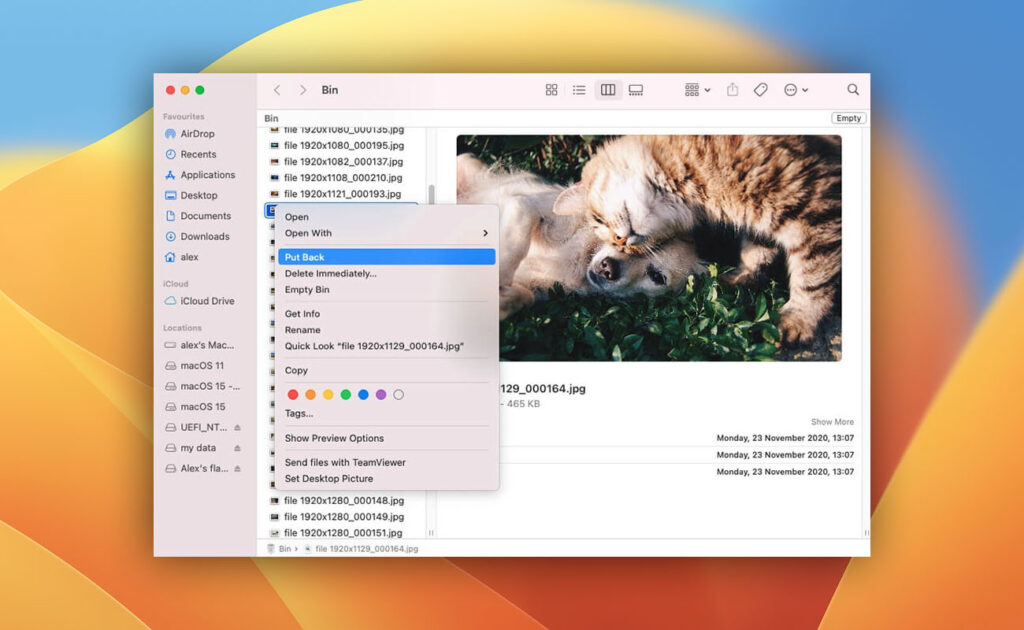This screenshot has height=630, width=1024.
Task: Open Finder search with the magnifier icon
Action: [x=852, y=89]
